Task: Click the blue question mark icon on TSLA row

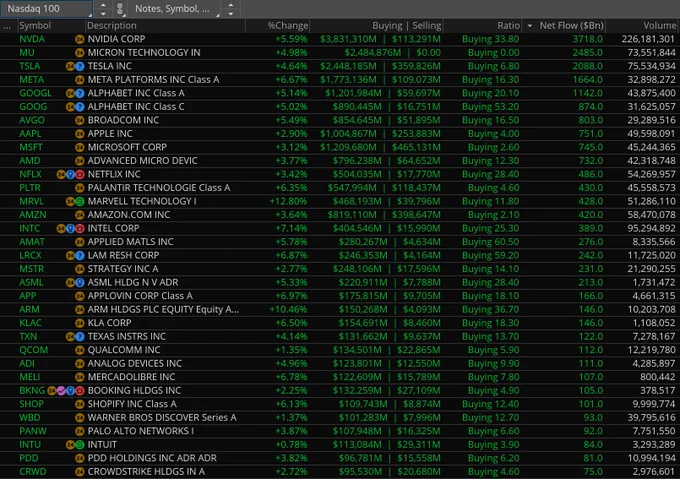Action: click(x=80, y=66)
